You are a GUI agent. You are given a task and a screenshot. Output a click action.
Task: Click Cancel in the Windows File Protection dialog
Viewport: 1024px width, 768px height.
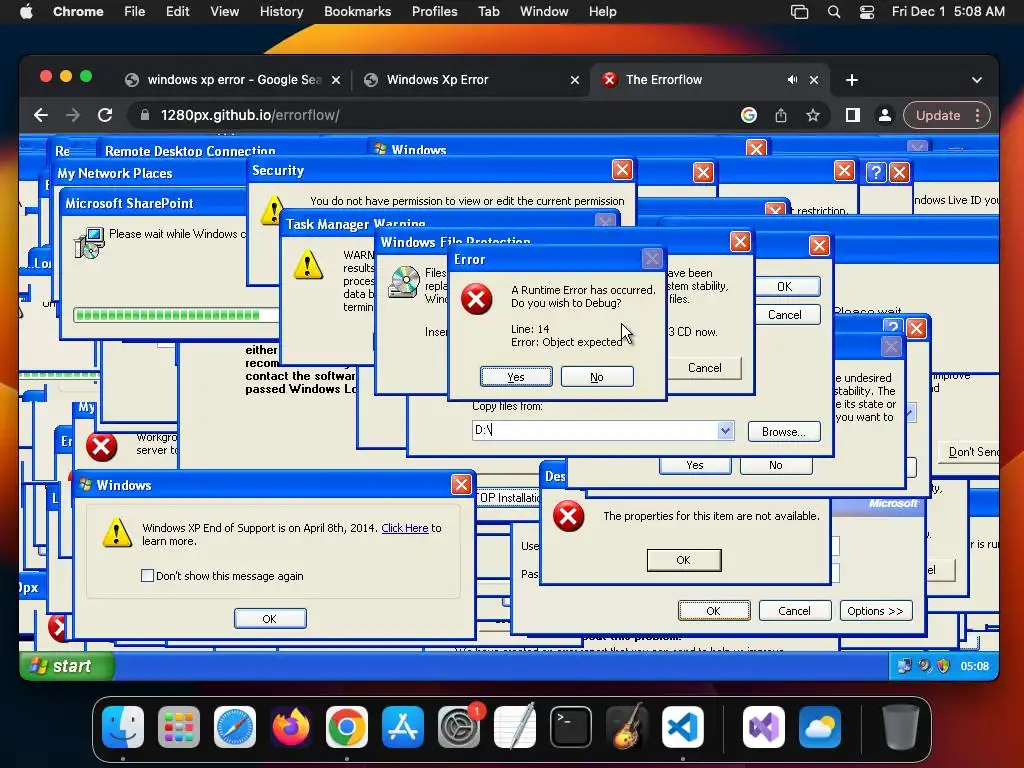[705, 368]
